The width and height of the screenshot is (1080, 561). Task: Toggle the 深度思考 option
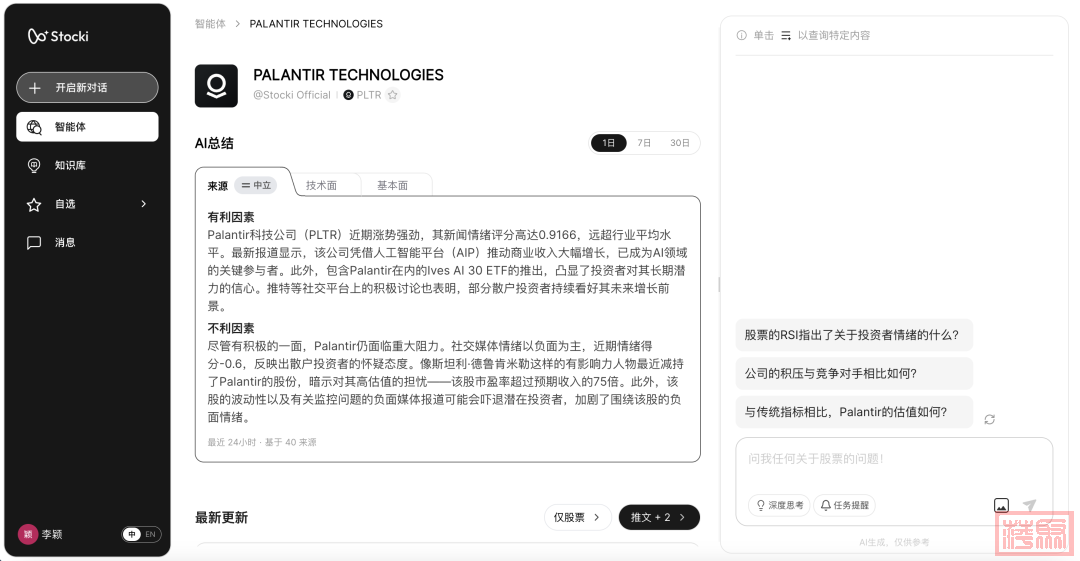tap(780, 505)
